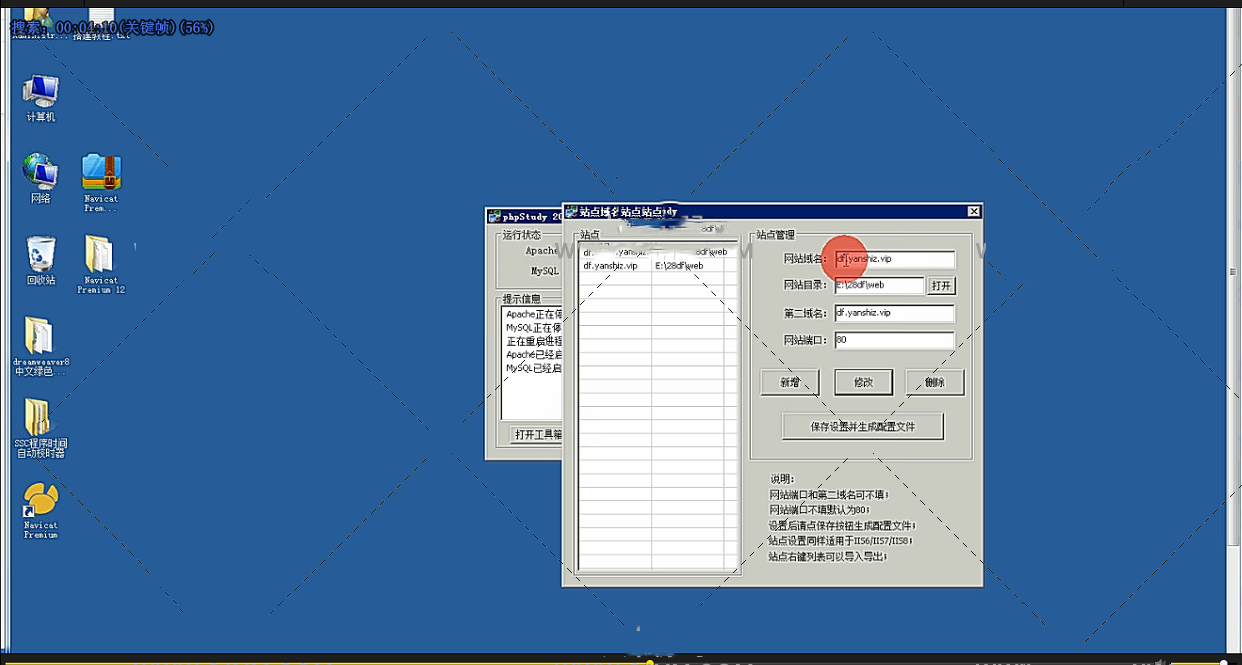This screenshot has width=1242, height=665.
Task: Click the 打开 button beside site directory
Action: pyautogui.click(x=941, y=286)
